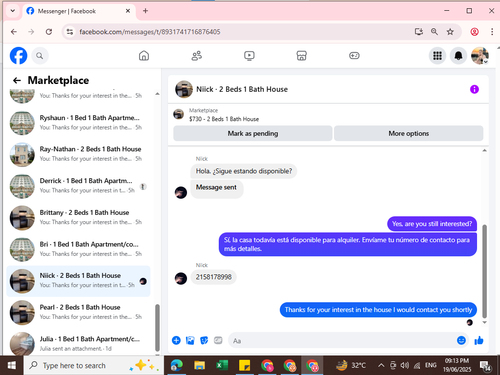Image resolution: width=500 pixels, height=375 pixels.
Task: Click the Mark as pending button
Action: 253,133
